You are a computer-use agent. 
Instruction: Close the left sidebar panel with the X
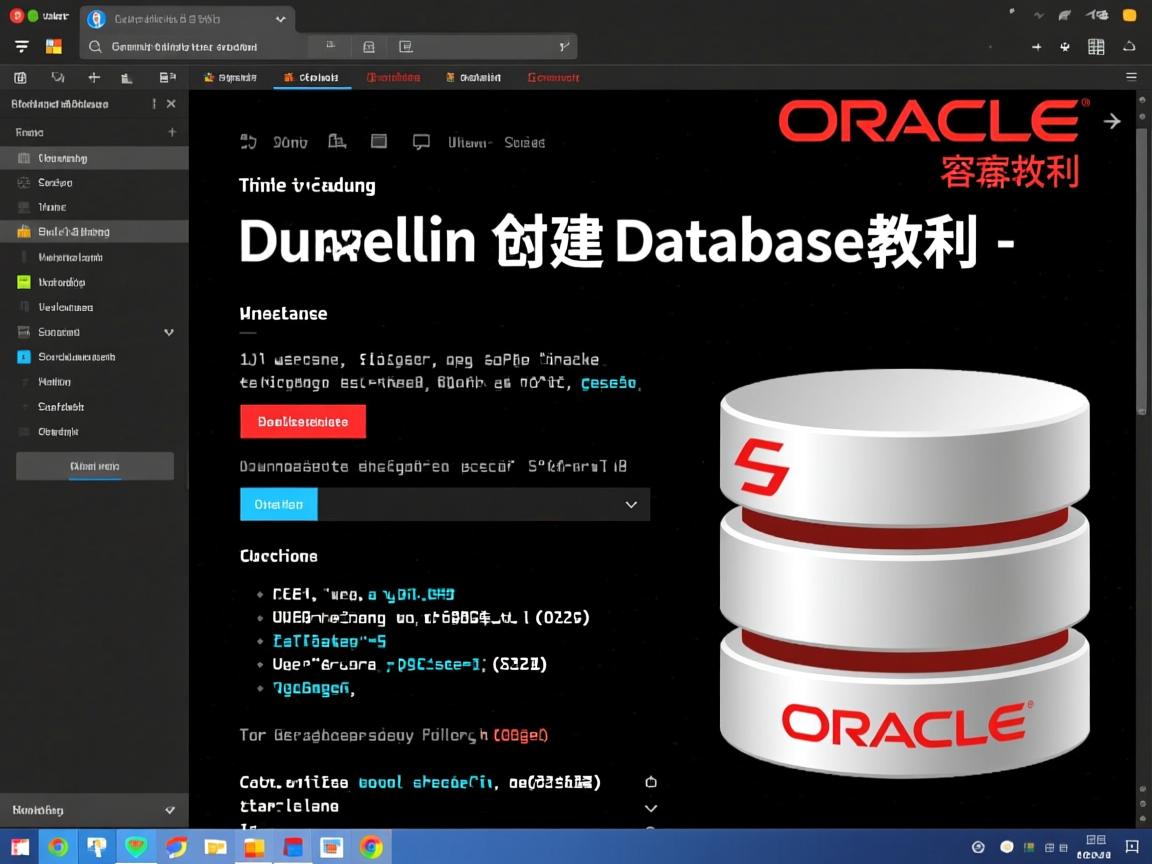pos(171,104)
